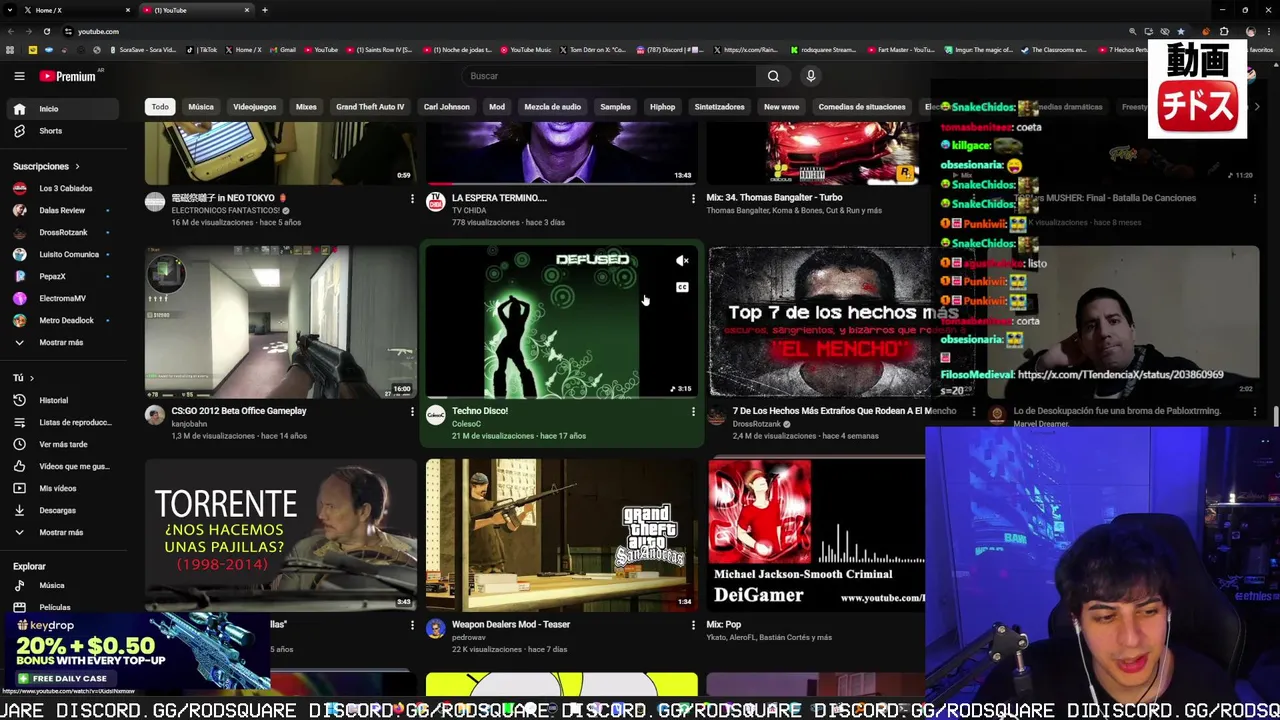Expand the Suscripciones section header

(46, 166)
